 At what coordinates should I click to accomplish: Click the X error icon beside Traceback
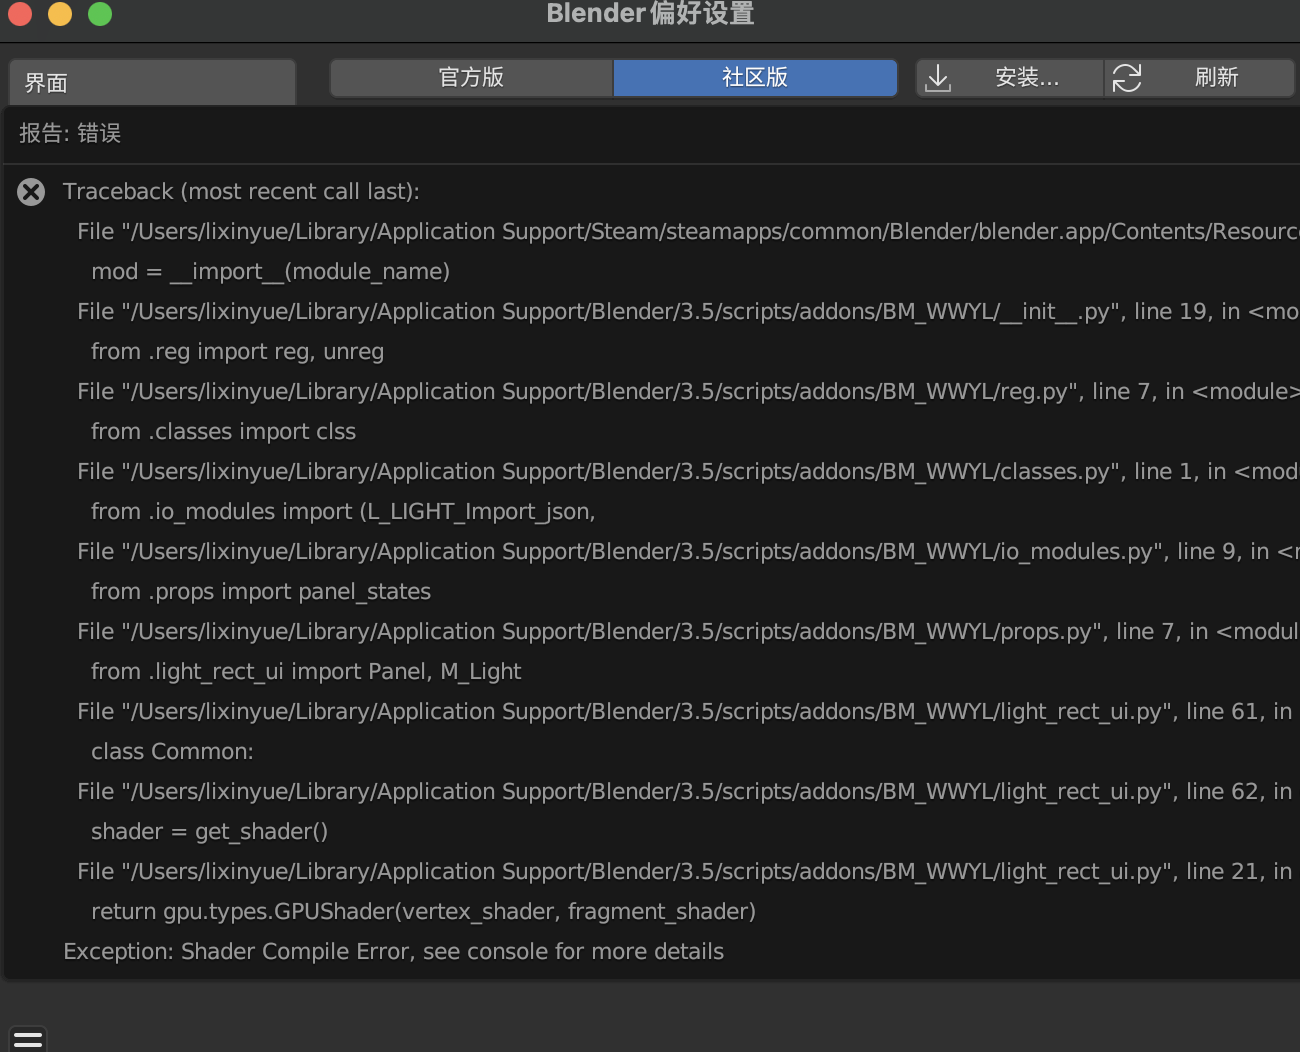tap(31, 192)
